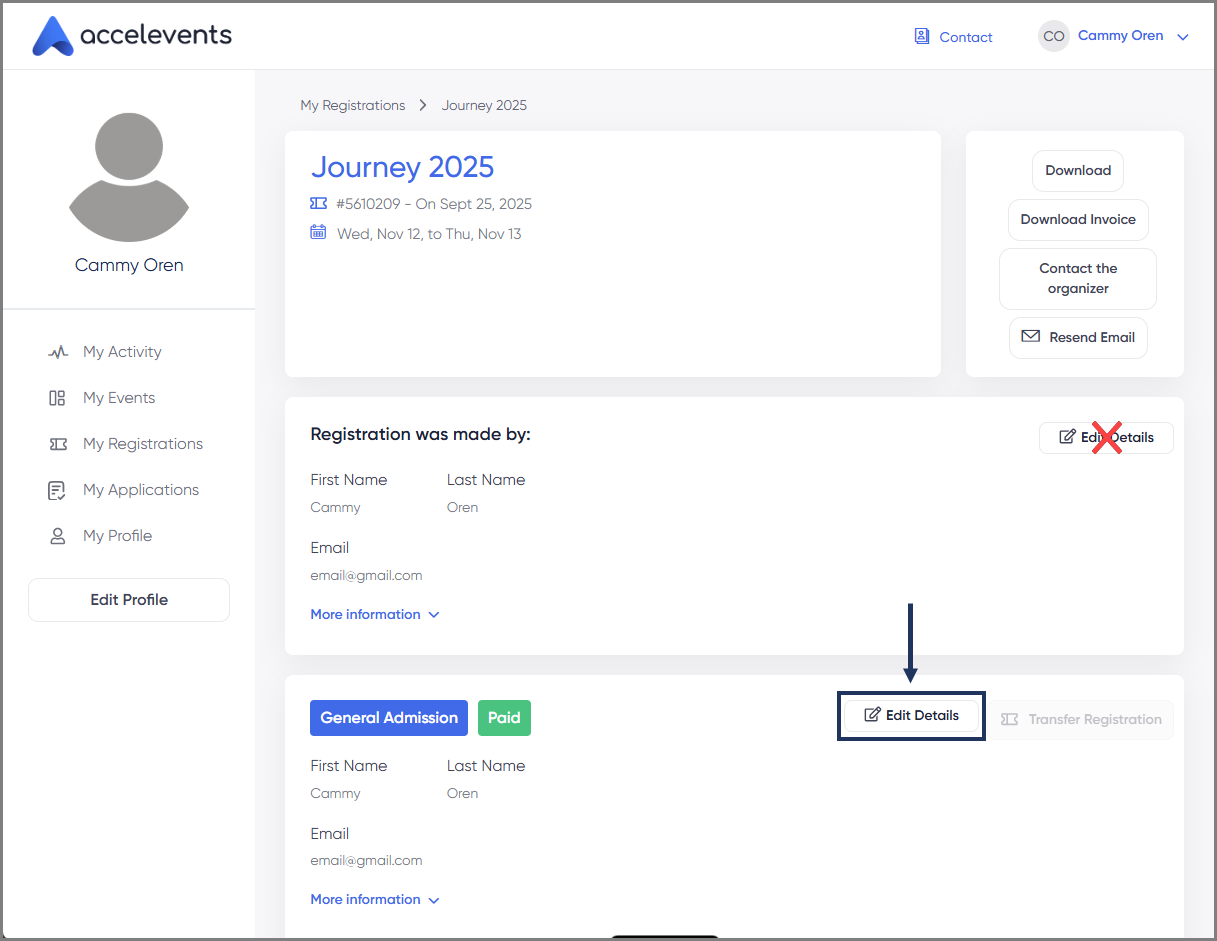Image resolution: width=1217 pixels, height=941 pixels.
Task: Click My Registrations breadcrumb link
Action: 353,105
